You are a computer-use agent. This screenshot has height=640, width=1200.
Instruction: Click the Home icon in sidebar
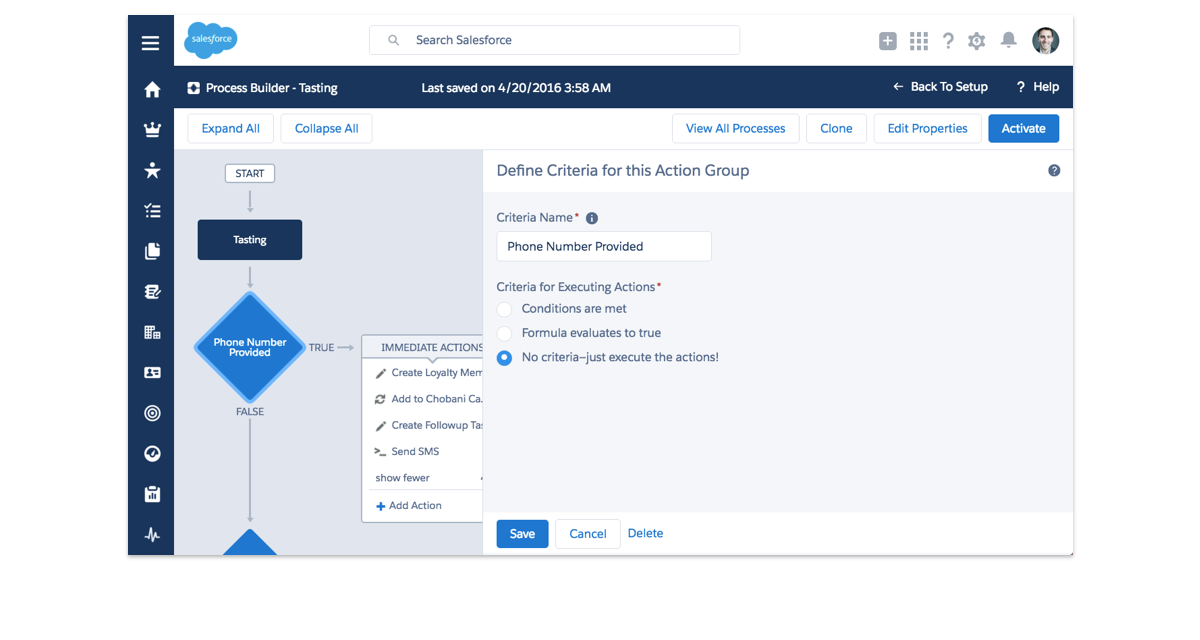tap(152, 90)
